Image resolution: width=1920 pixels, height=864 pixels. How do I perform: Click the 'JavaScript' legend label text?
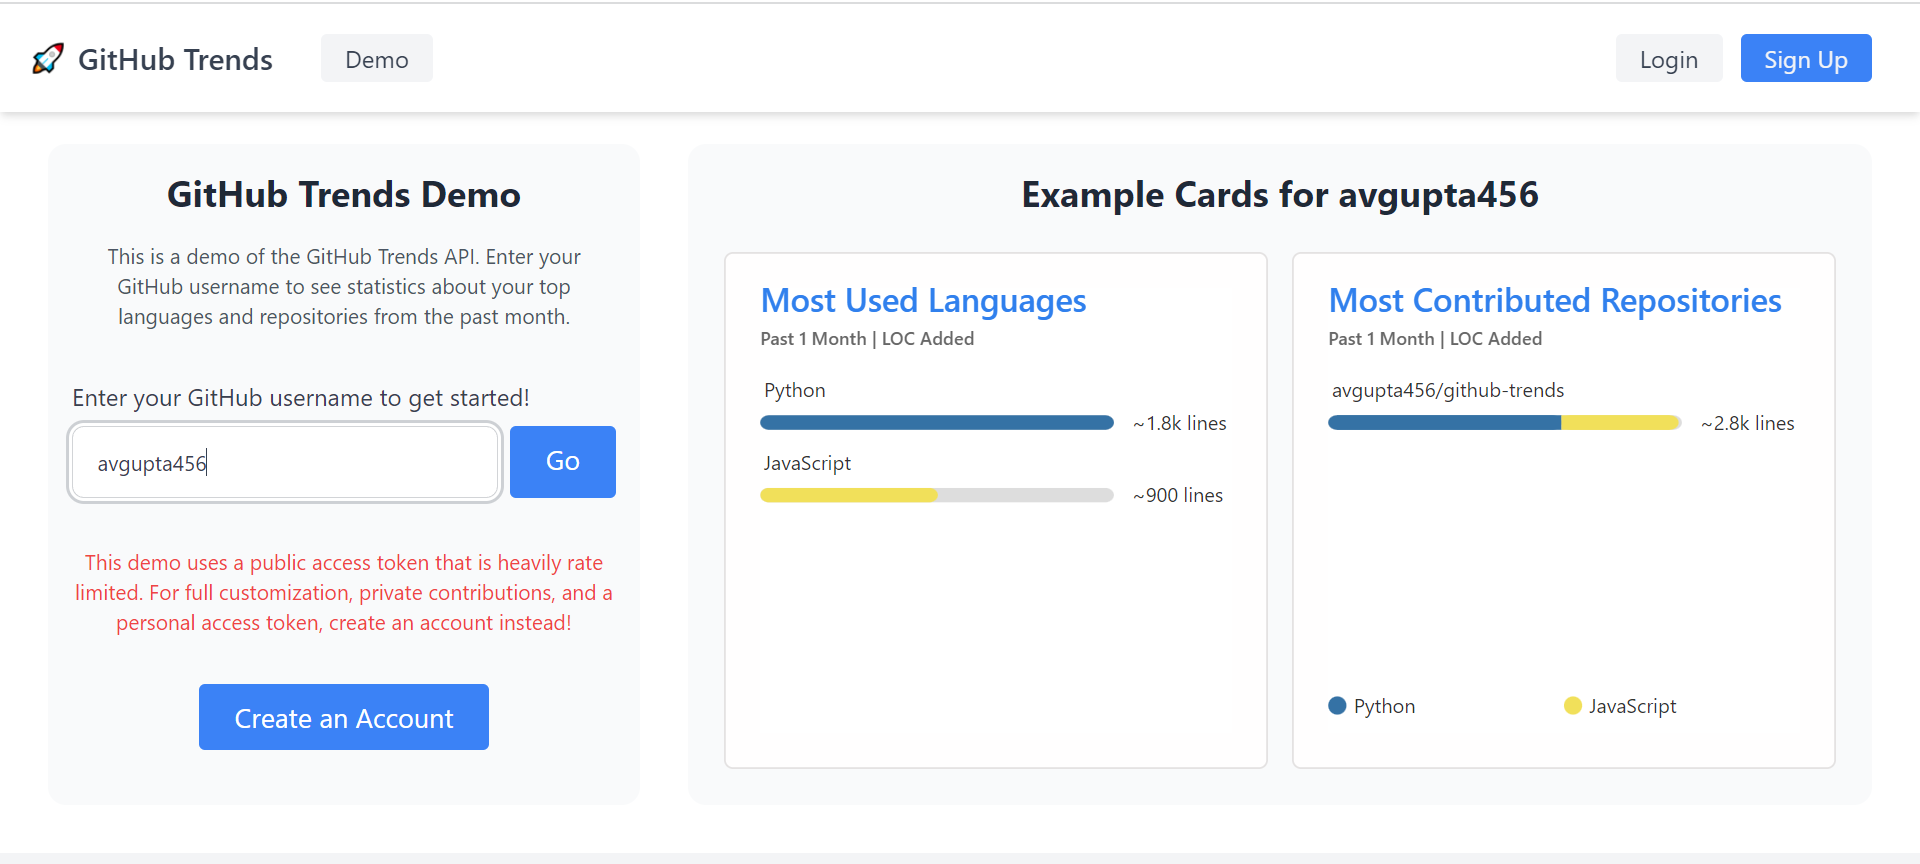pyautogui.click(x=1632, y=706)
